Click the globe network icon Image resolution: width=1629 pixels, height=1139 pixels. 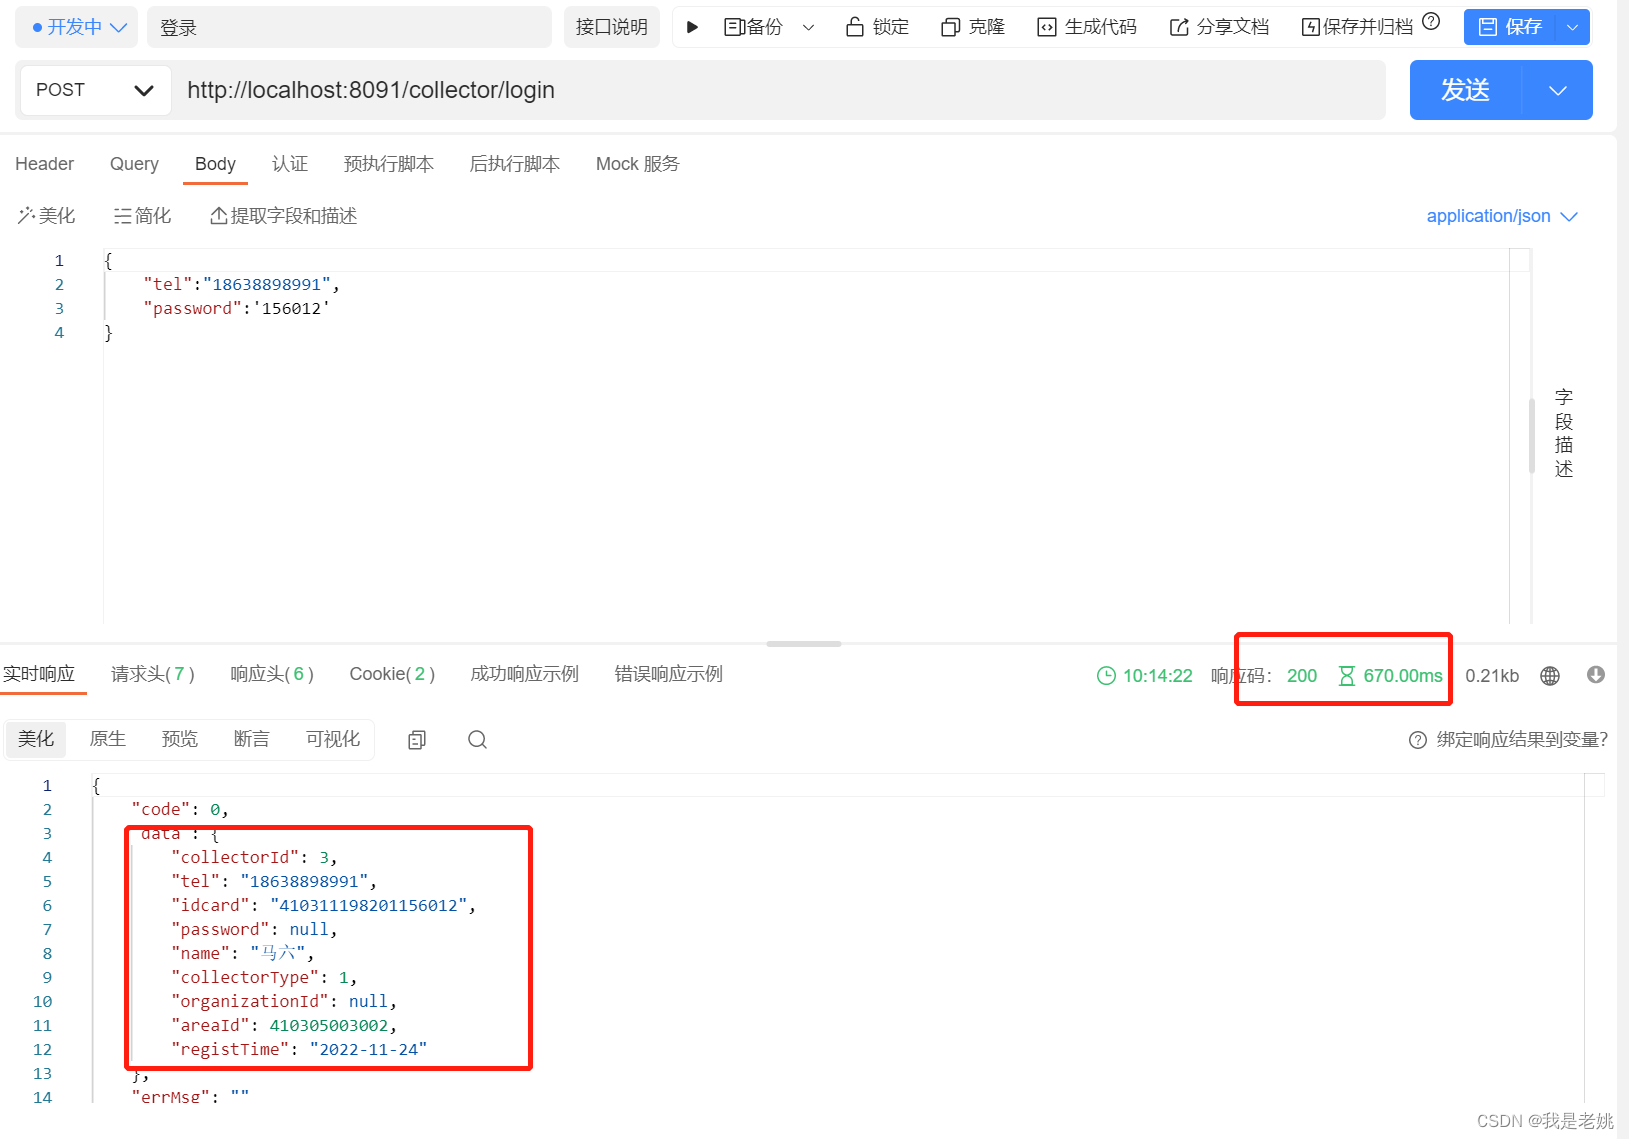pyautogui.click(x=1550, y=676)
